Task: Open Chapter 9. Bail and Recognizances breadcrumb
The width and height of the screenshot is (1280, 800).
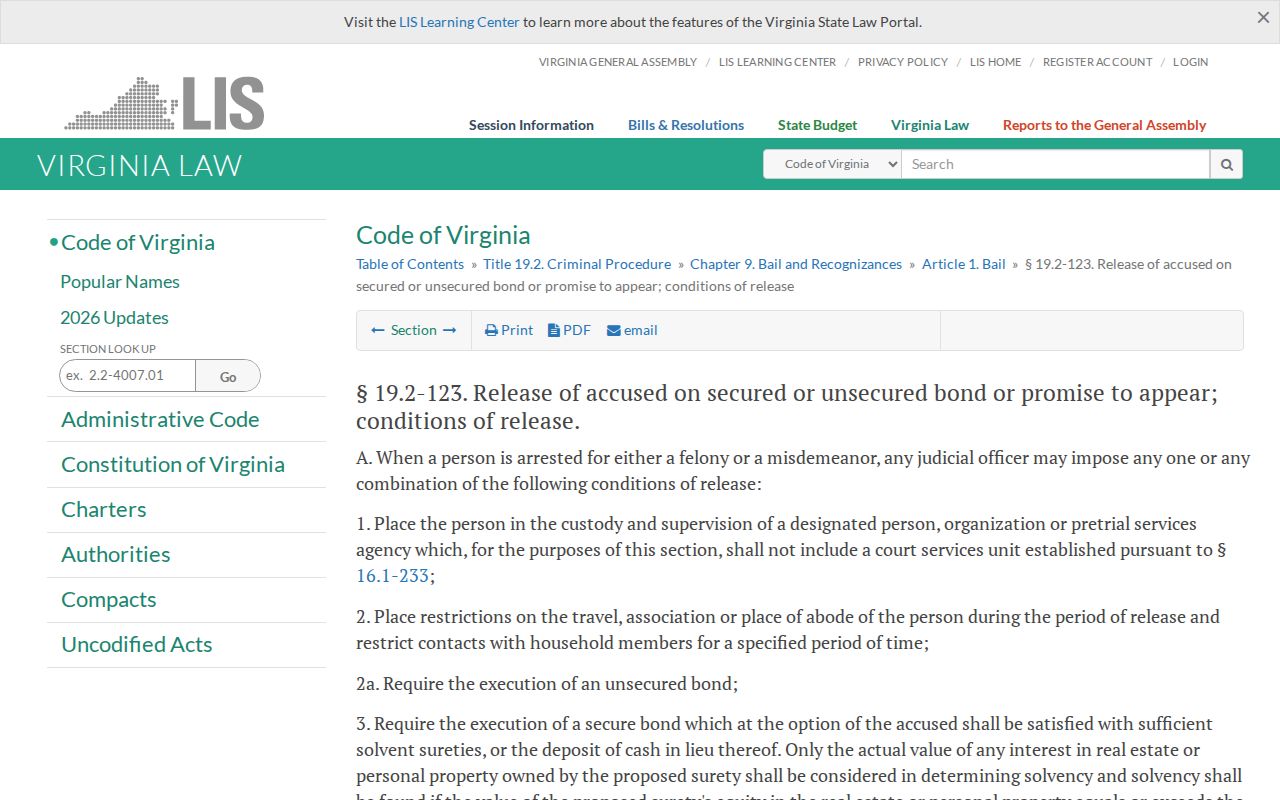Action: coord(796,264)
